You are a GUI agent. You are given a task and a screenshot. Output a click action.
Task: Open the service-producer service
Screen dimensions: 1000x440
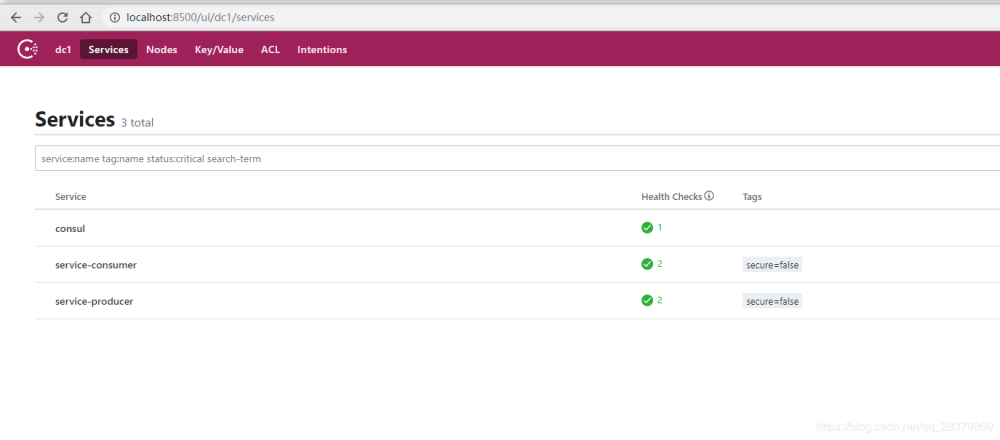(94, 301)
